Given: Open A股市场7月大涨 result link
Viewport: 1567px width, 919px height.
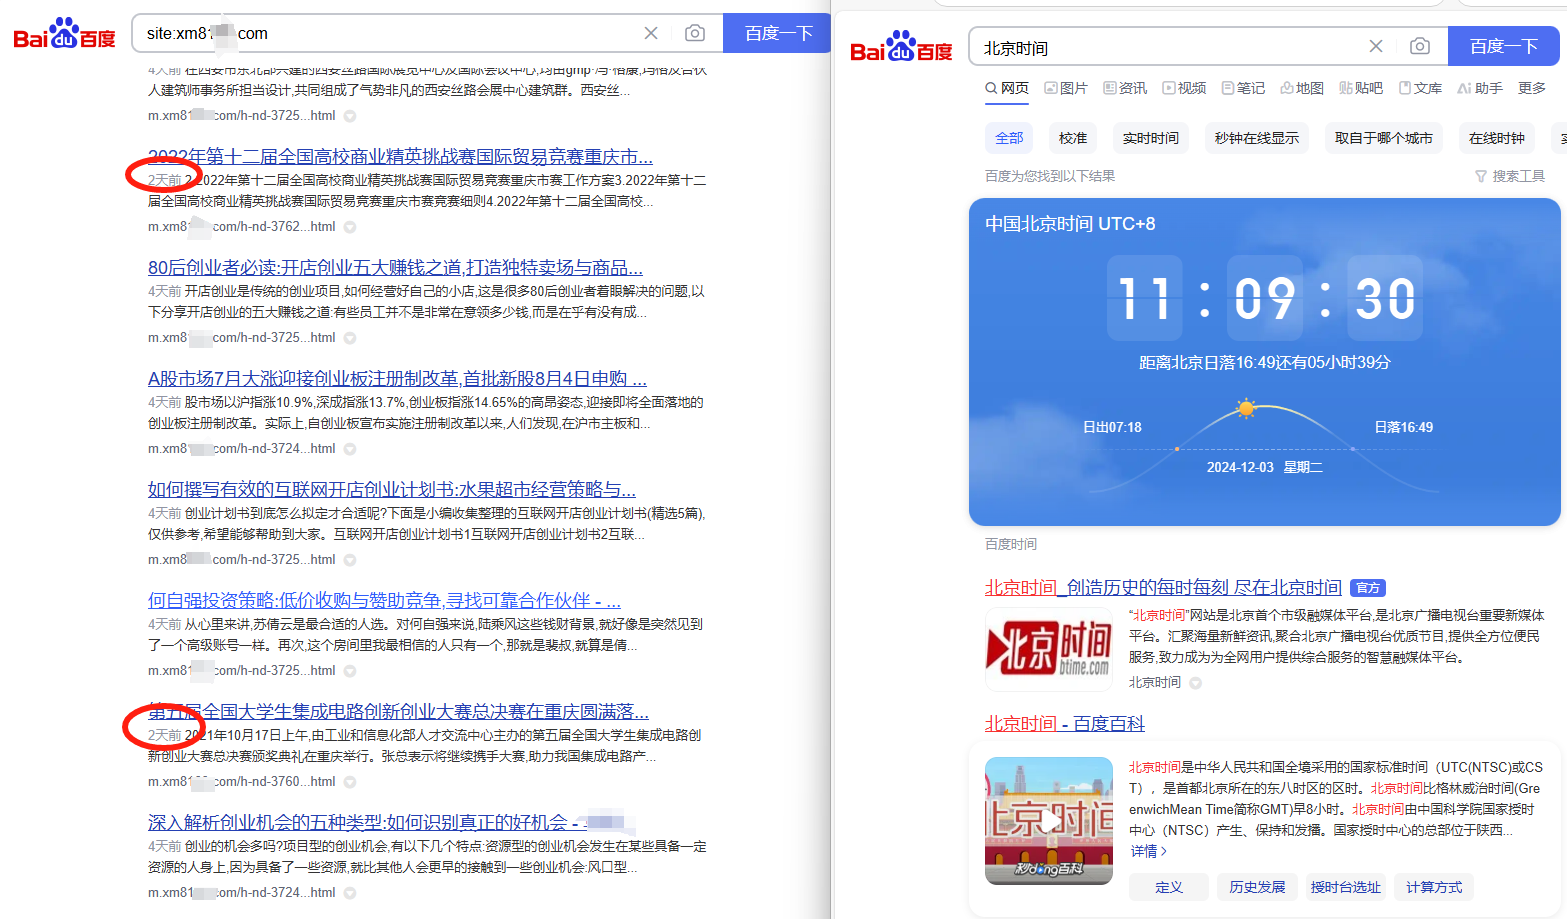Looking at the screenshot, I should pyautogui.click(x=397, y=379).
